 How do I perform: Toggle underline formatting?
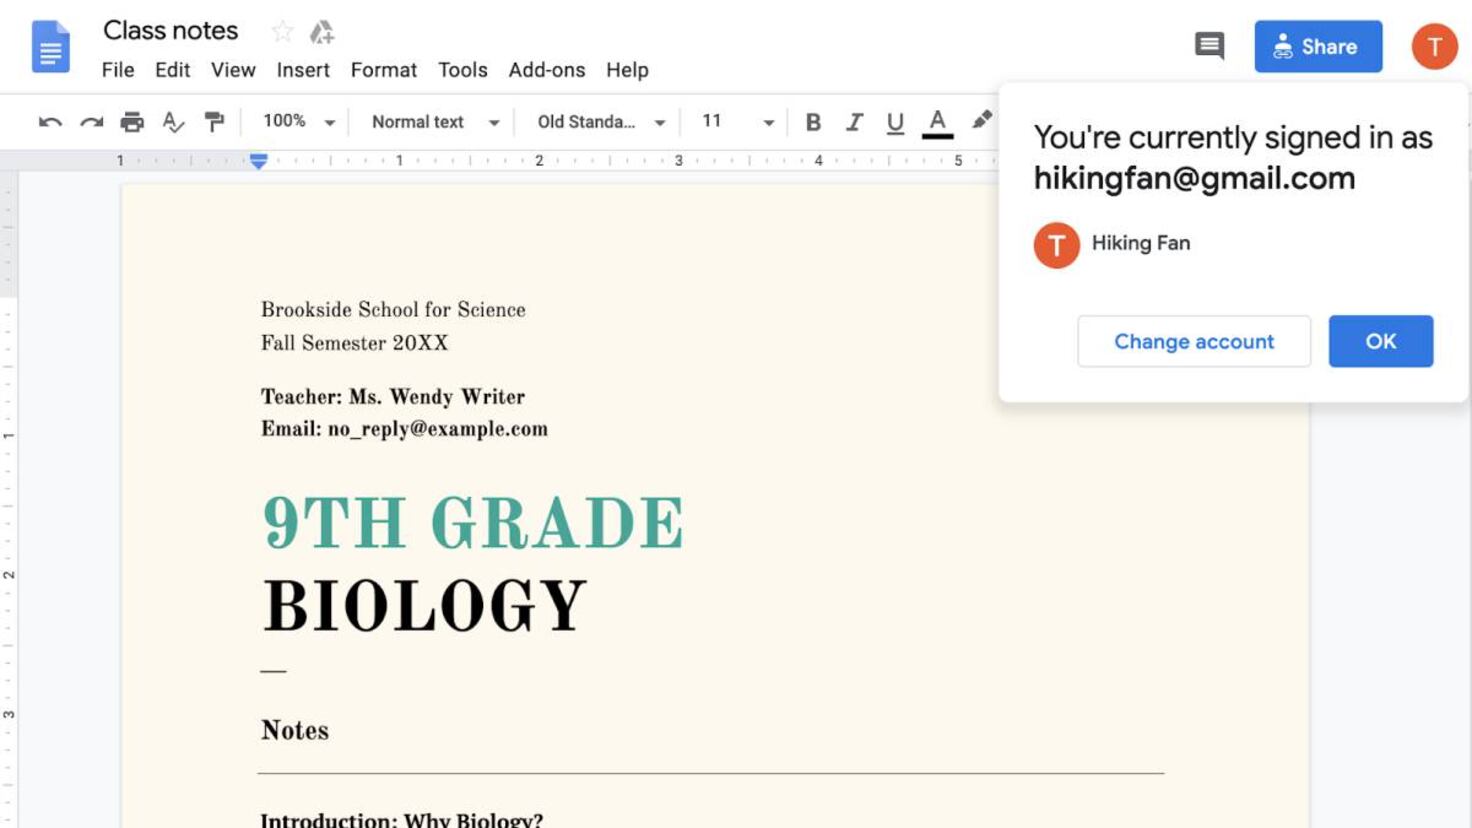tap(895, 122)
